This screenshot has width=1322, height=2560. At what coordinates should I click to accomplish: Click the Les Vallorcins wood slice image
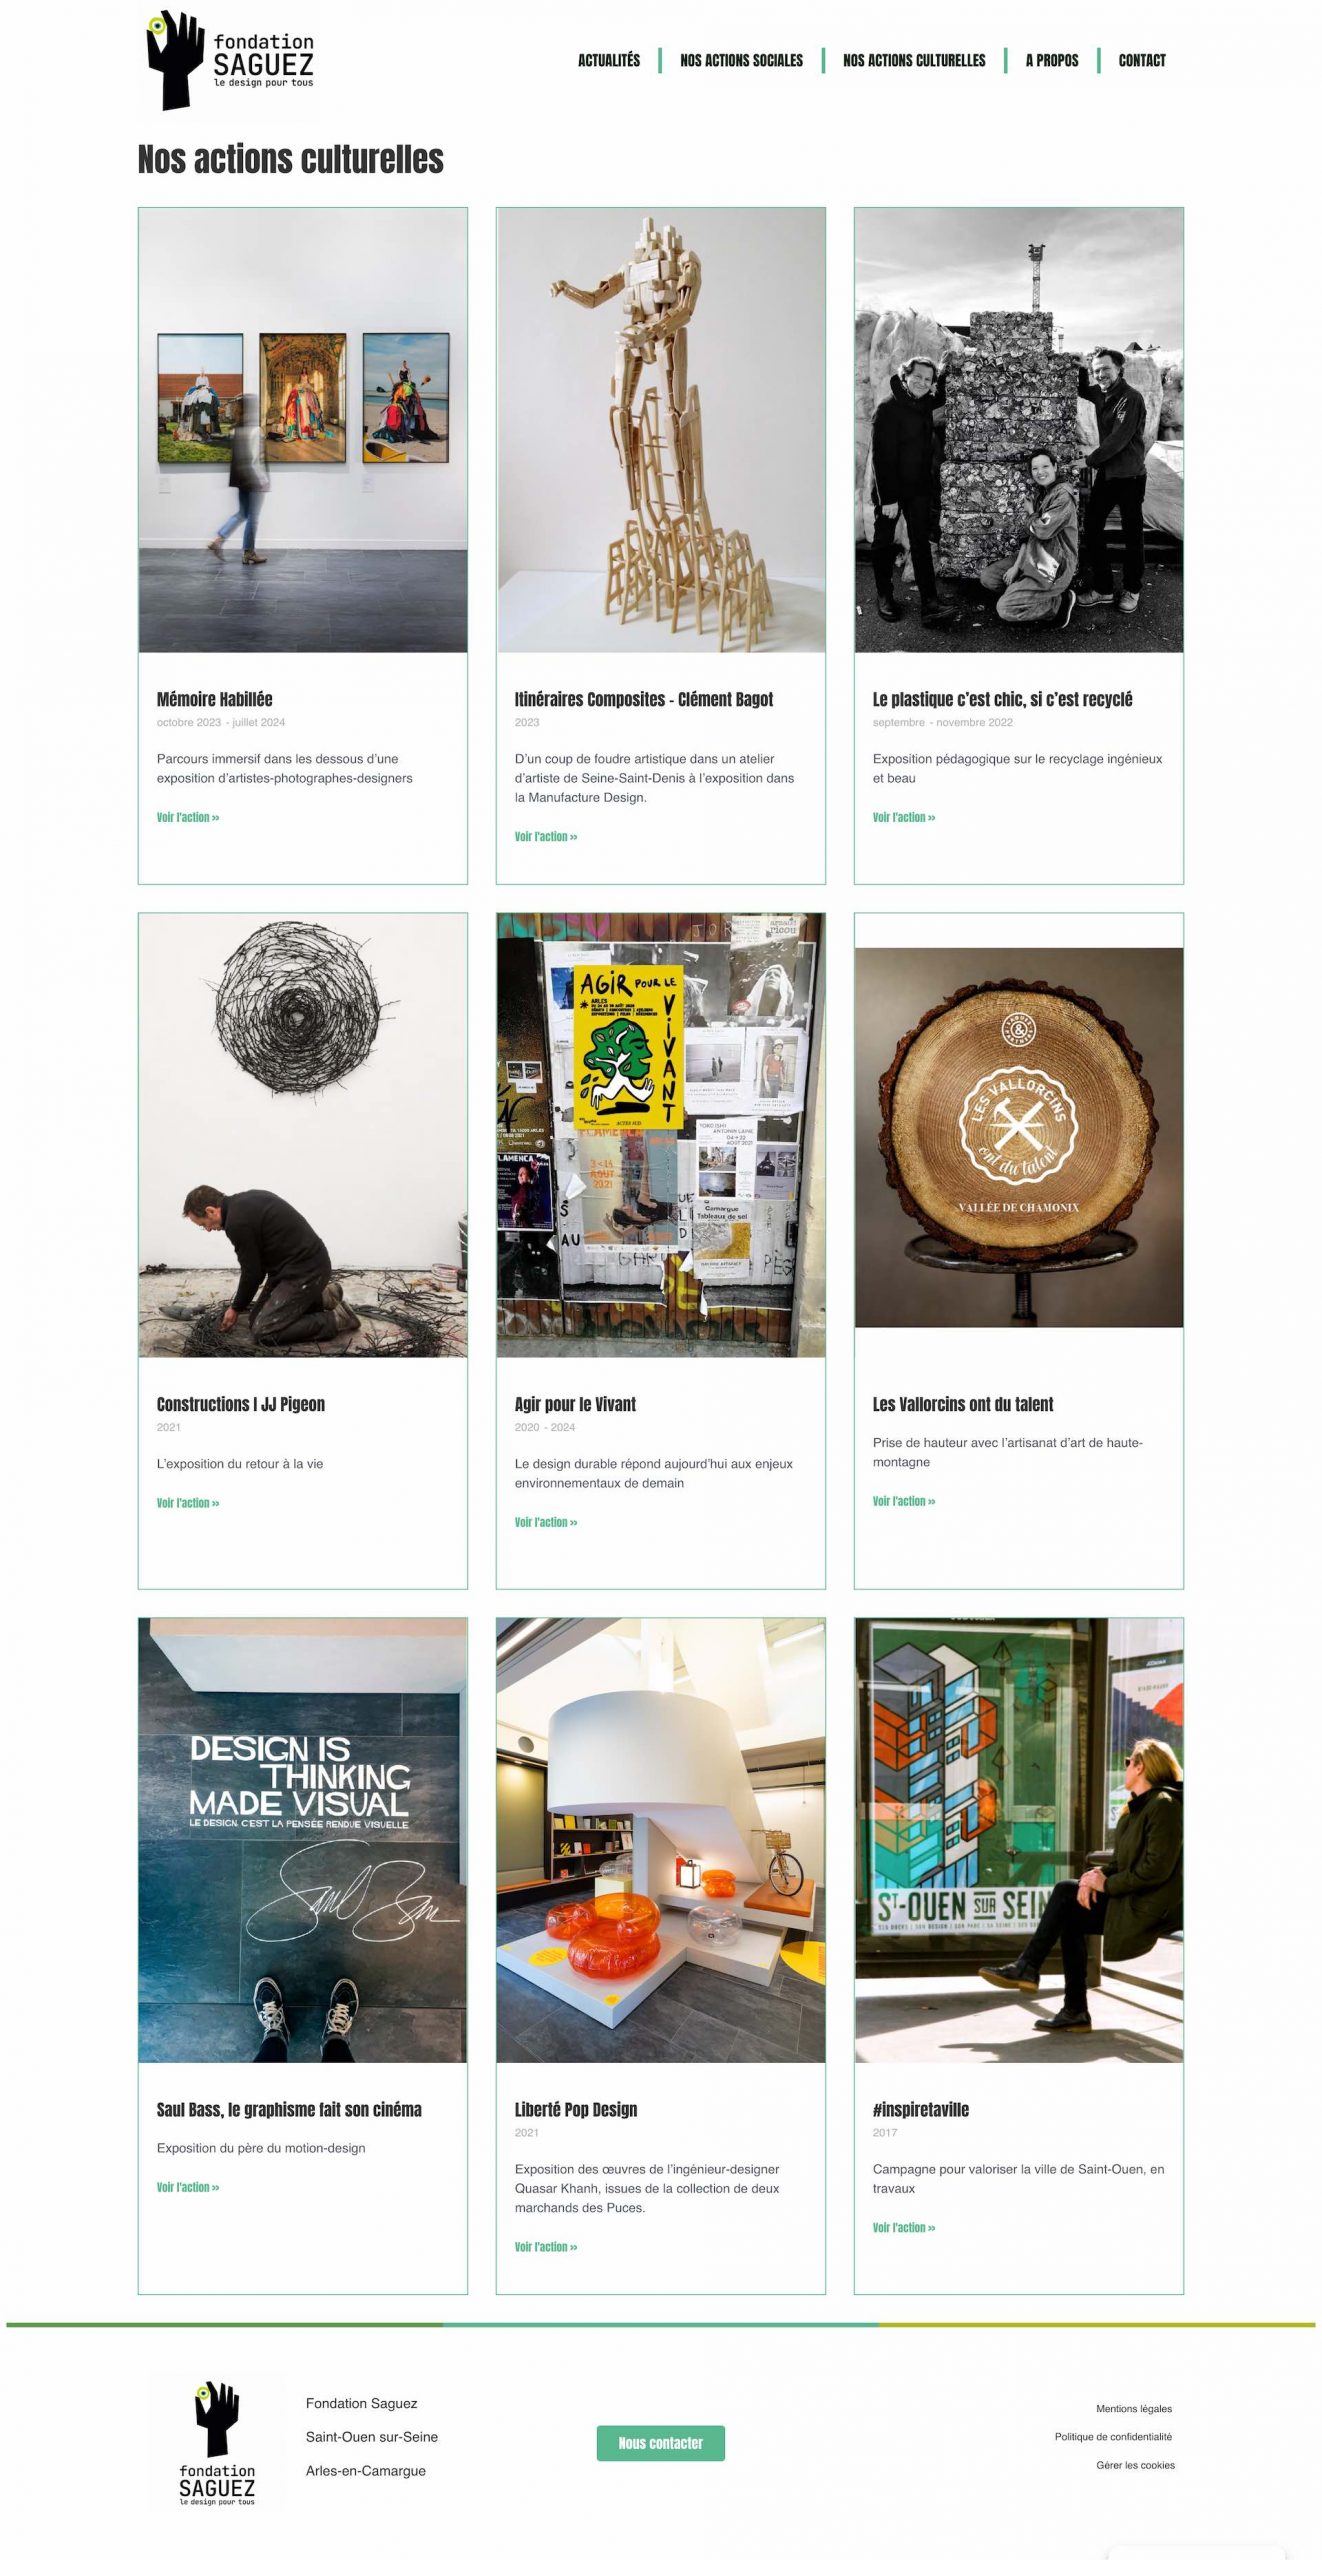pyautogui.click(x=1019, y=1137)
